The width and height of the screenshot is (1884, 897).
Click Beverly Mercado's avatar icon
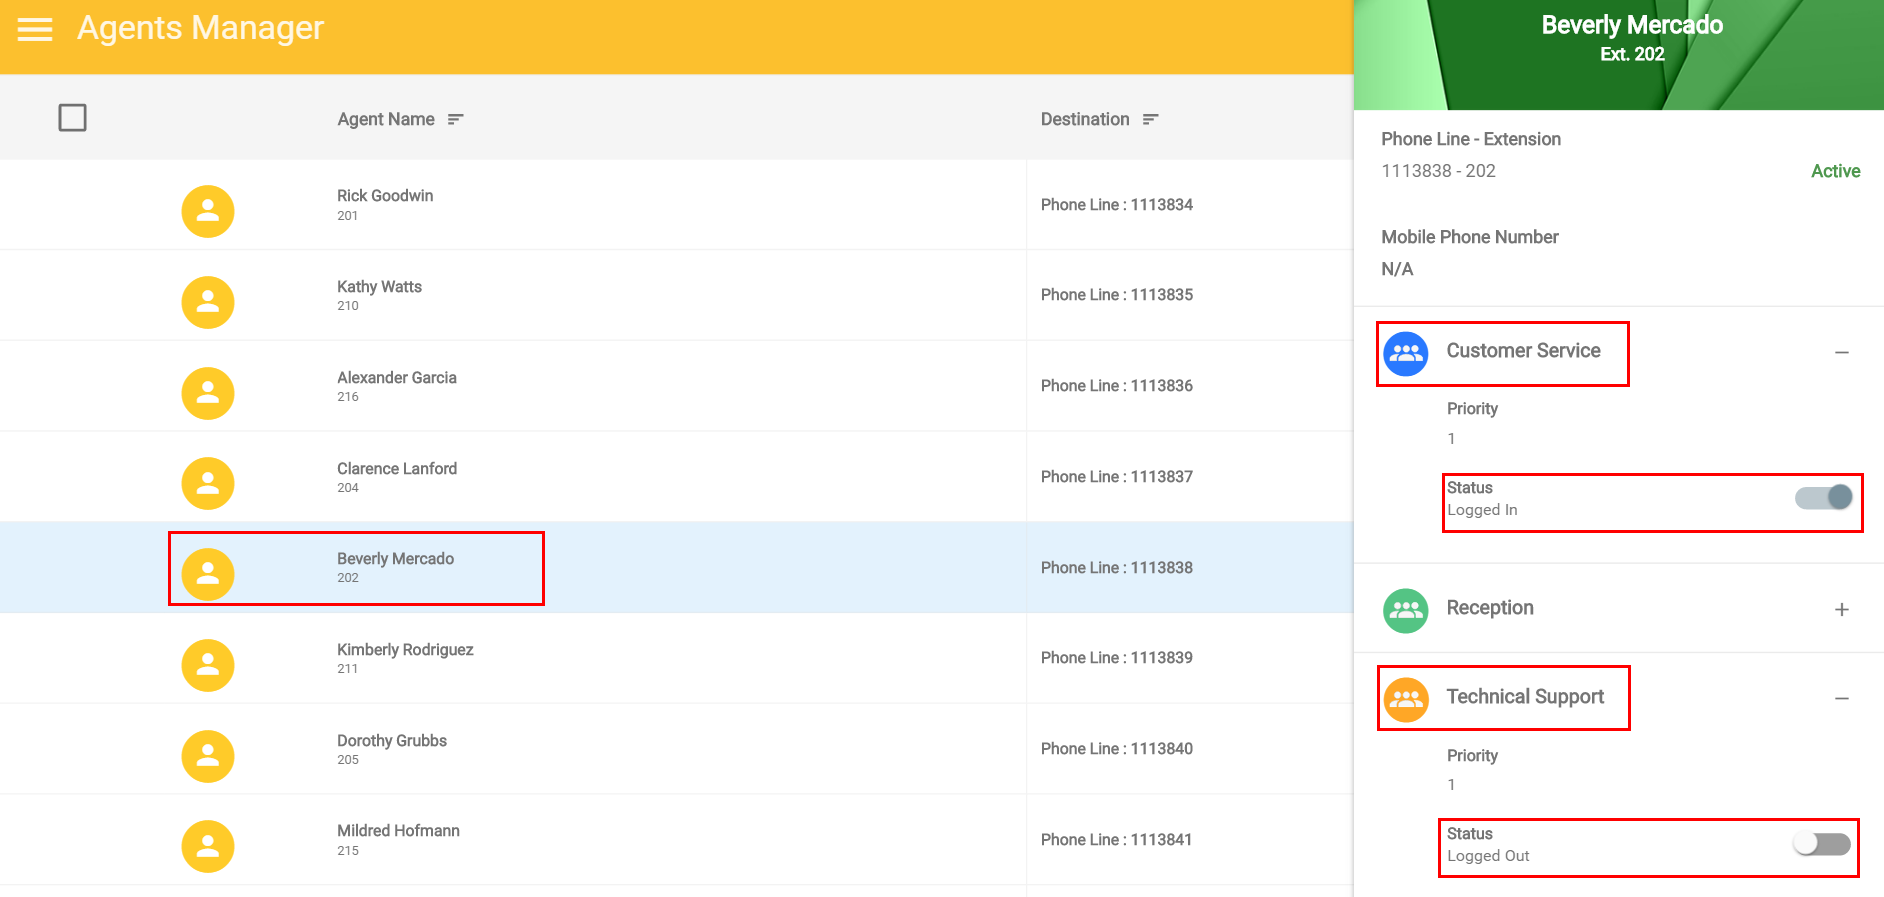[208, 574]
